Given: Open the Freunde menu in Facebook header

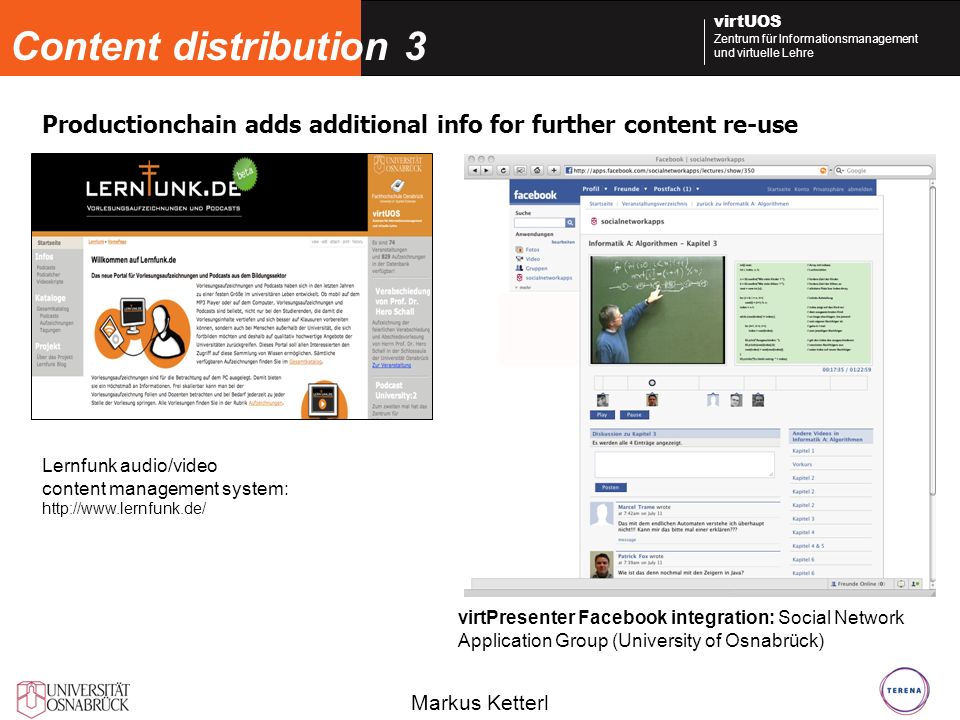Looking at the screenshot, I should click(626, 189).
